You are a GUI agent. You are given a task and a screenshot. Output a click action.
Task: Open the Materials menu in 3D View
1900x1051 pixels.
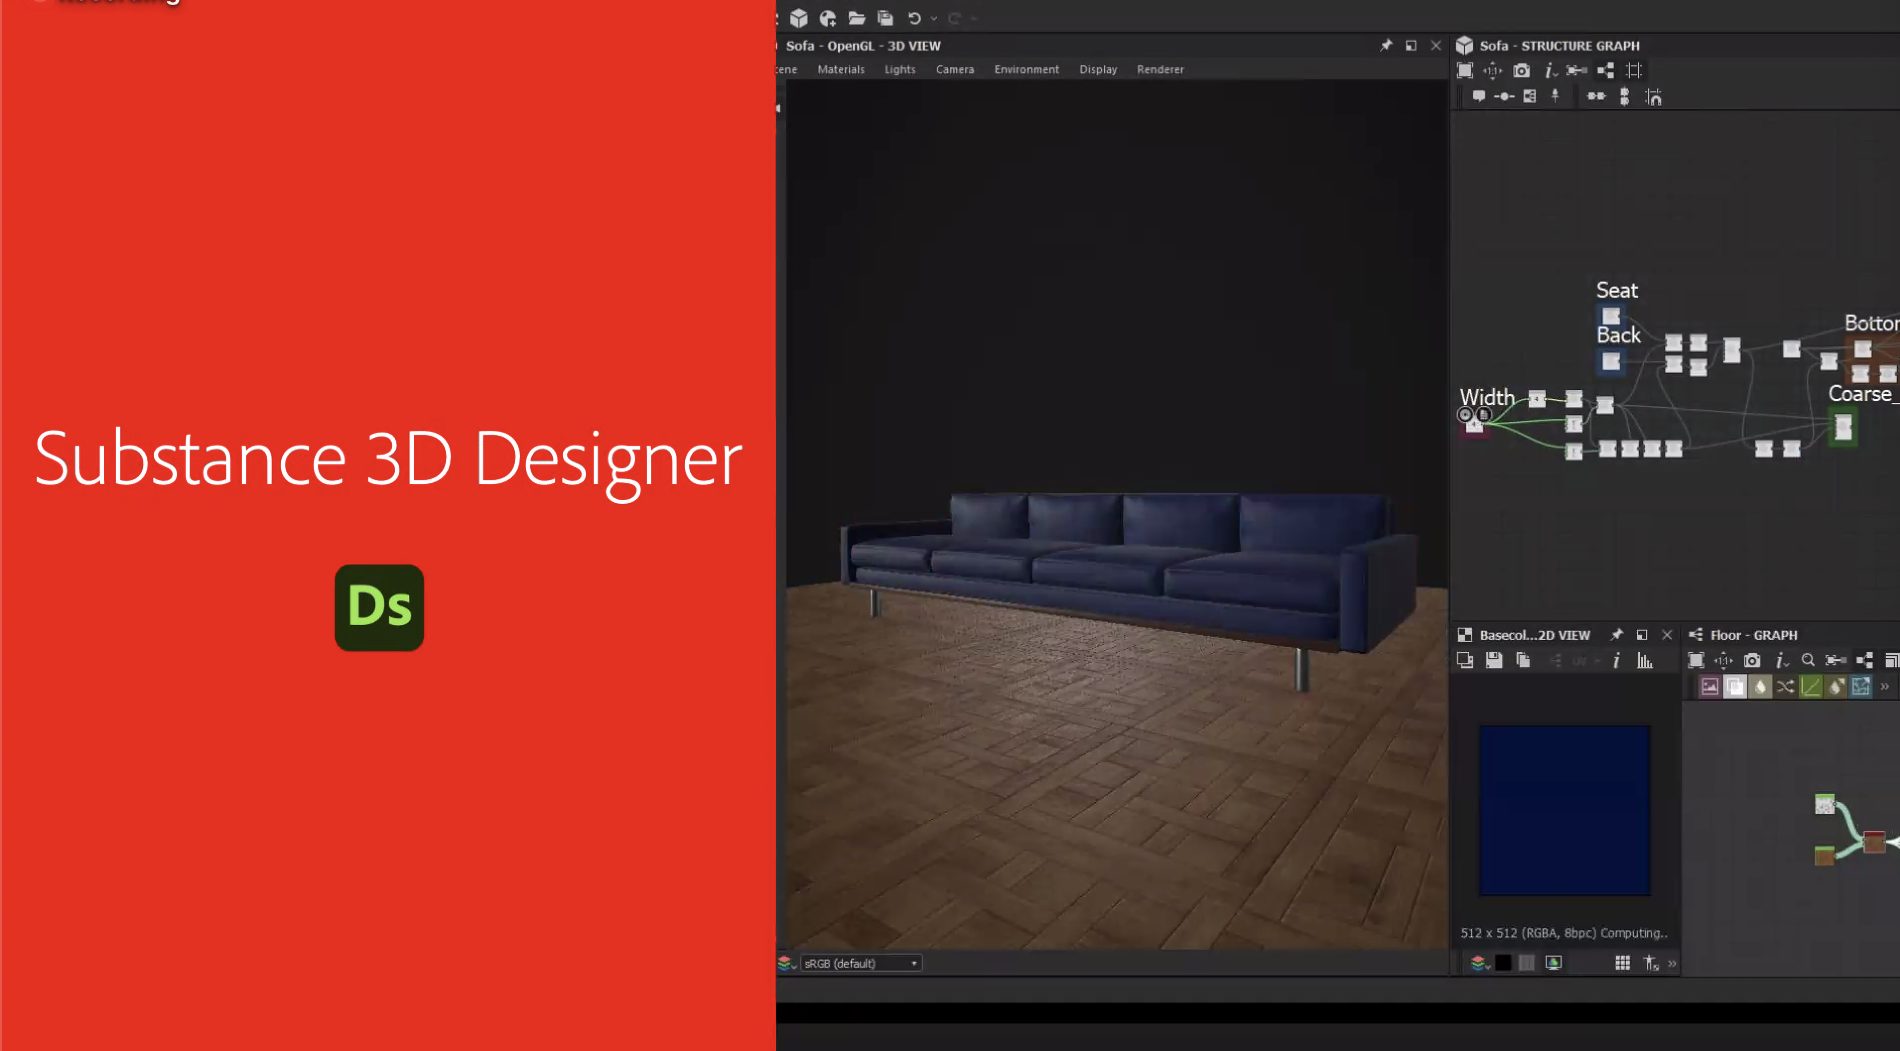840,69
